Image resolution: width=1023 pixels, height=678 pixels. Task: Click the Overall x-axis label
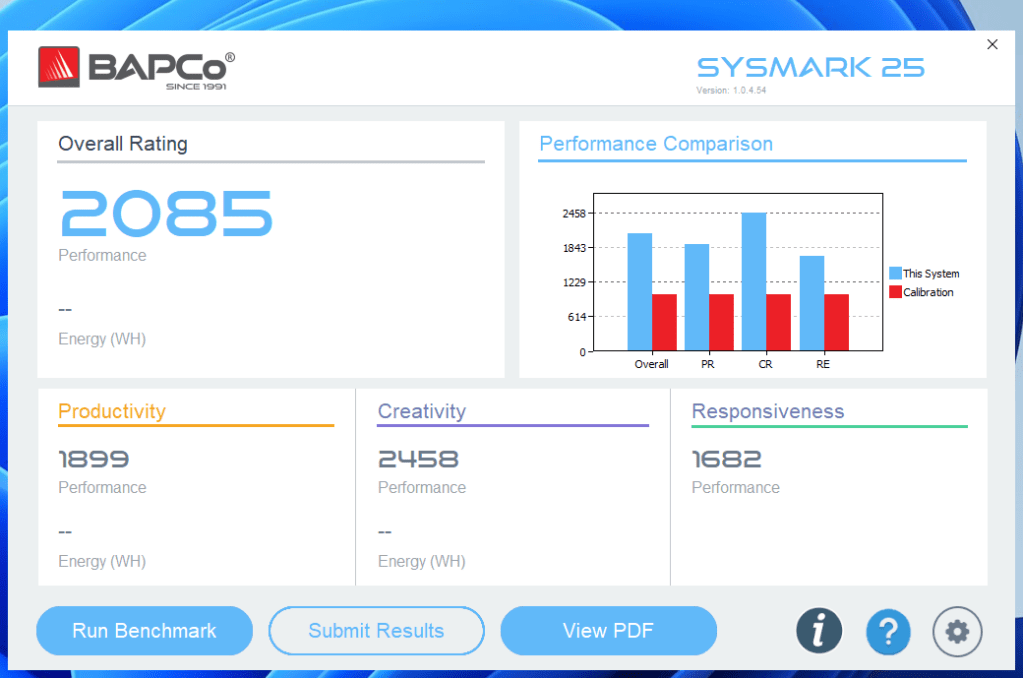click(651, 364)
